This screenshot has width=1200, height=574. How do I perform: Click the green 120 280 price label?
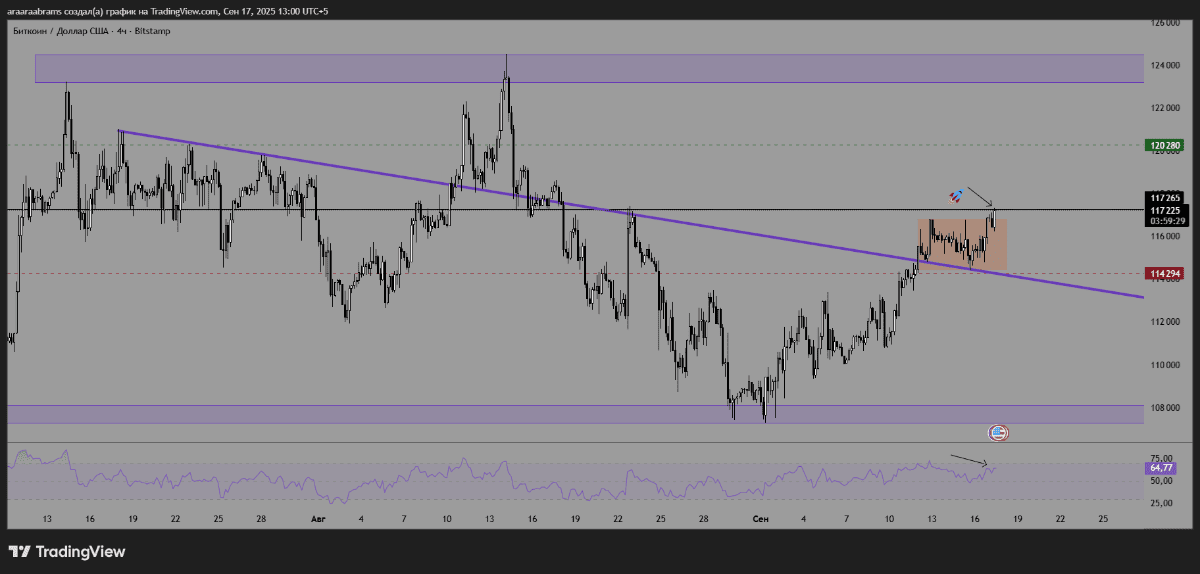(x=1164, y=145)
